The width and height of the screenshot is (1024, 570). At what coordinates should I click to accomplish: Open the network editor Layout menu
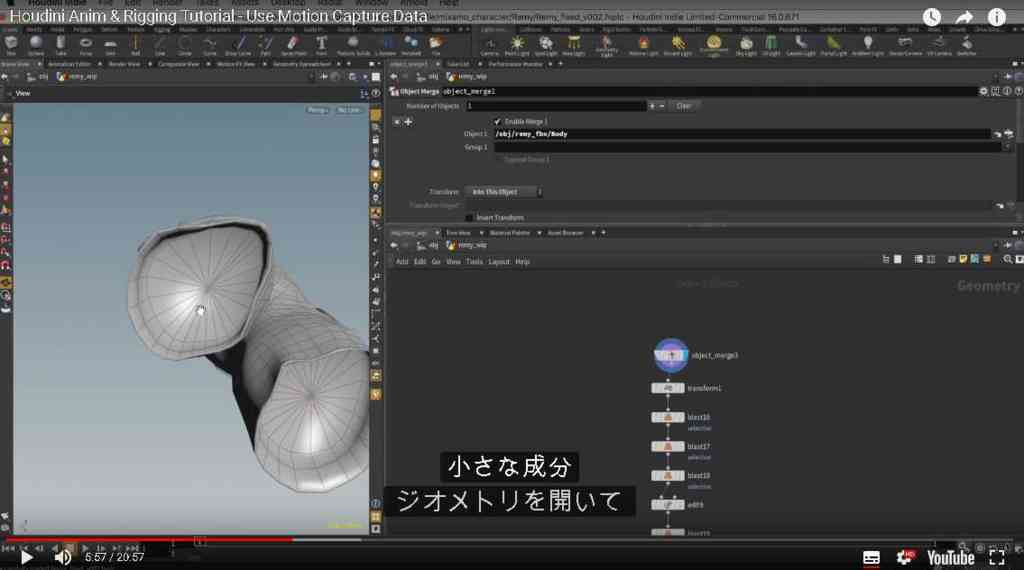click(499, 262)
